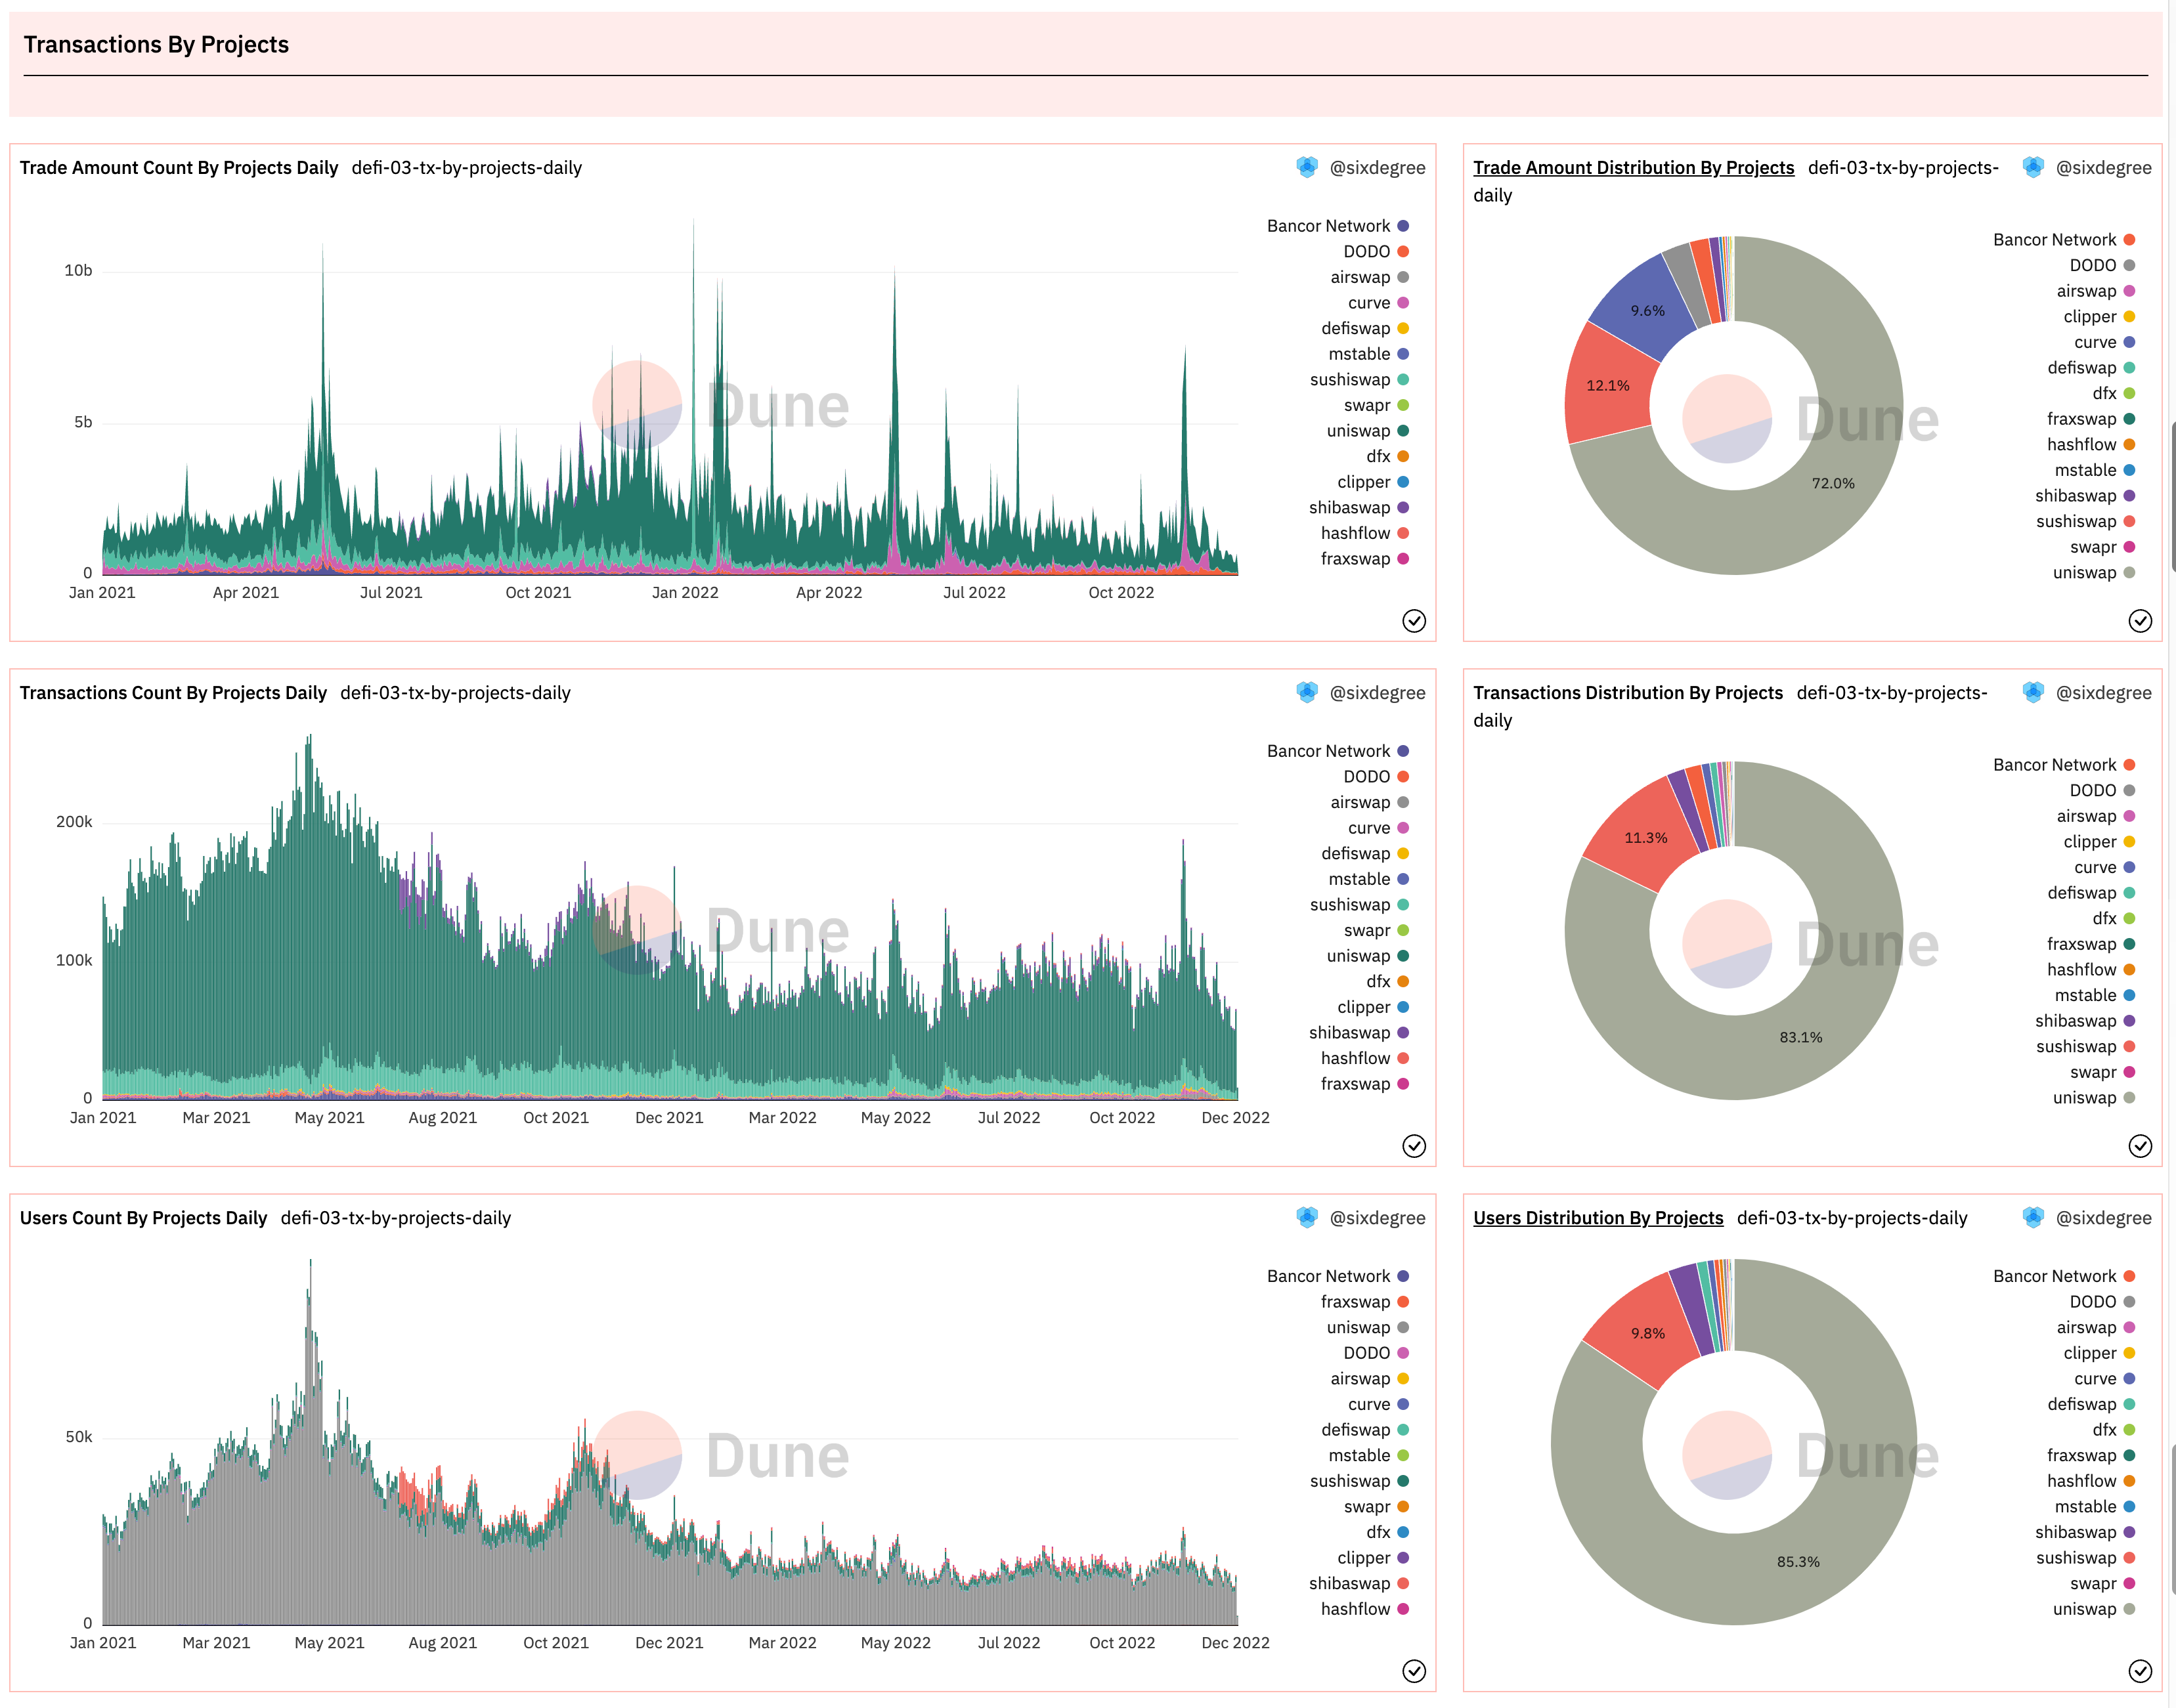This screenshot has height=1708, width=2176.
Task: Click the sixdegree avatar on Users Distribution chart
Action: coord(2033,1217)
